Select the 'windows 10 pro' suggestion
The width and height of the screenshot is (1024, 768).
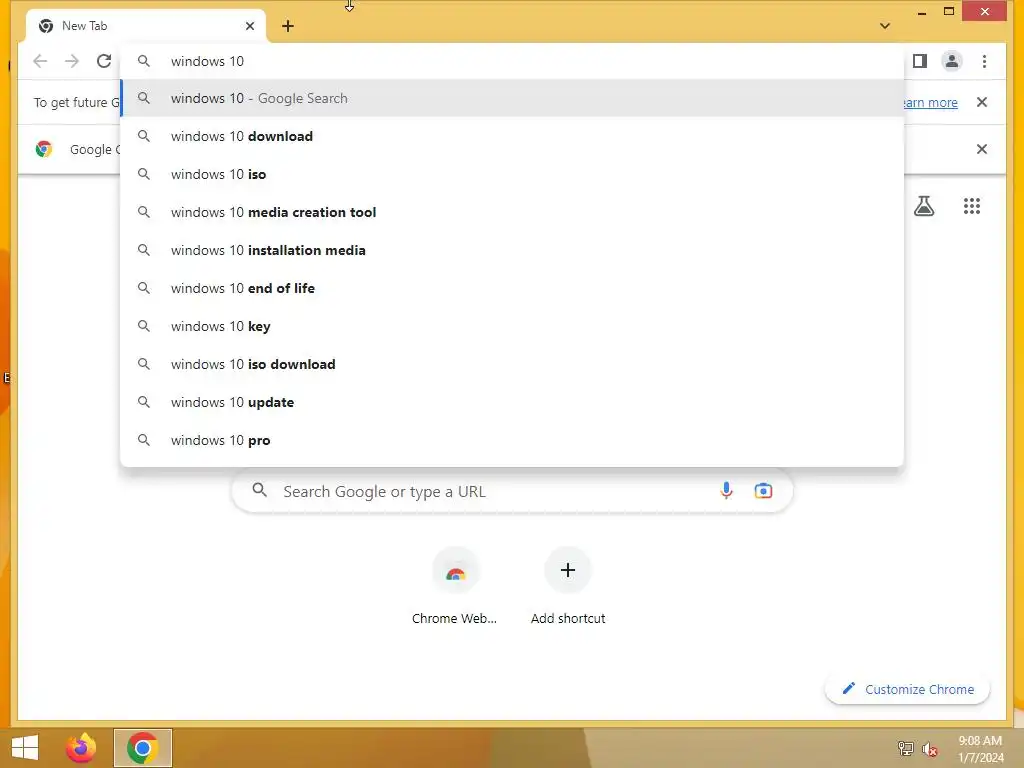[x=512, y=440]
